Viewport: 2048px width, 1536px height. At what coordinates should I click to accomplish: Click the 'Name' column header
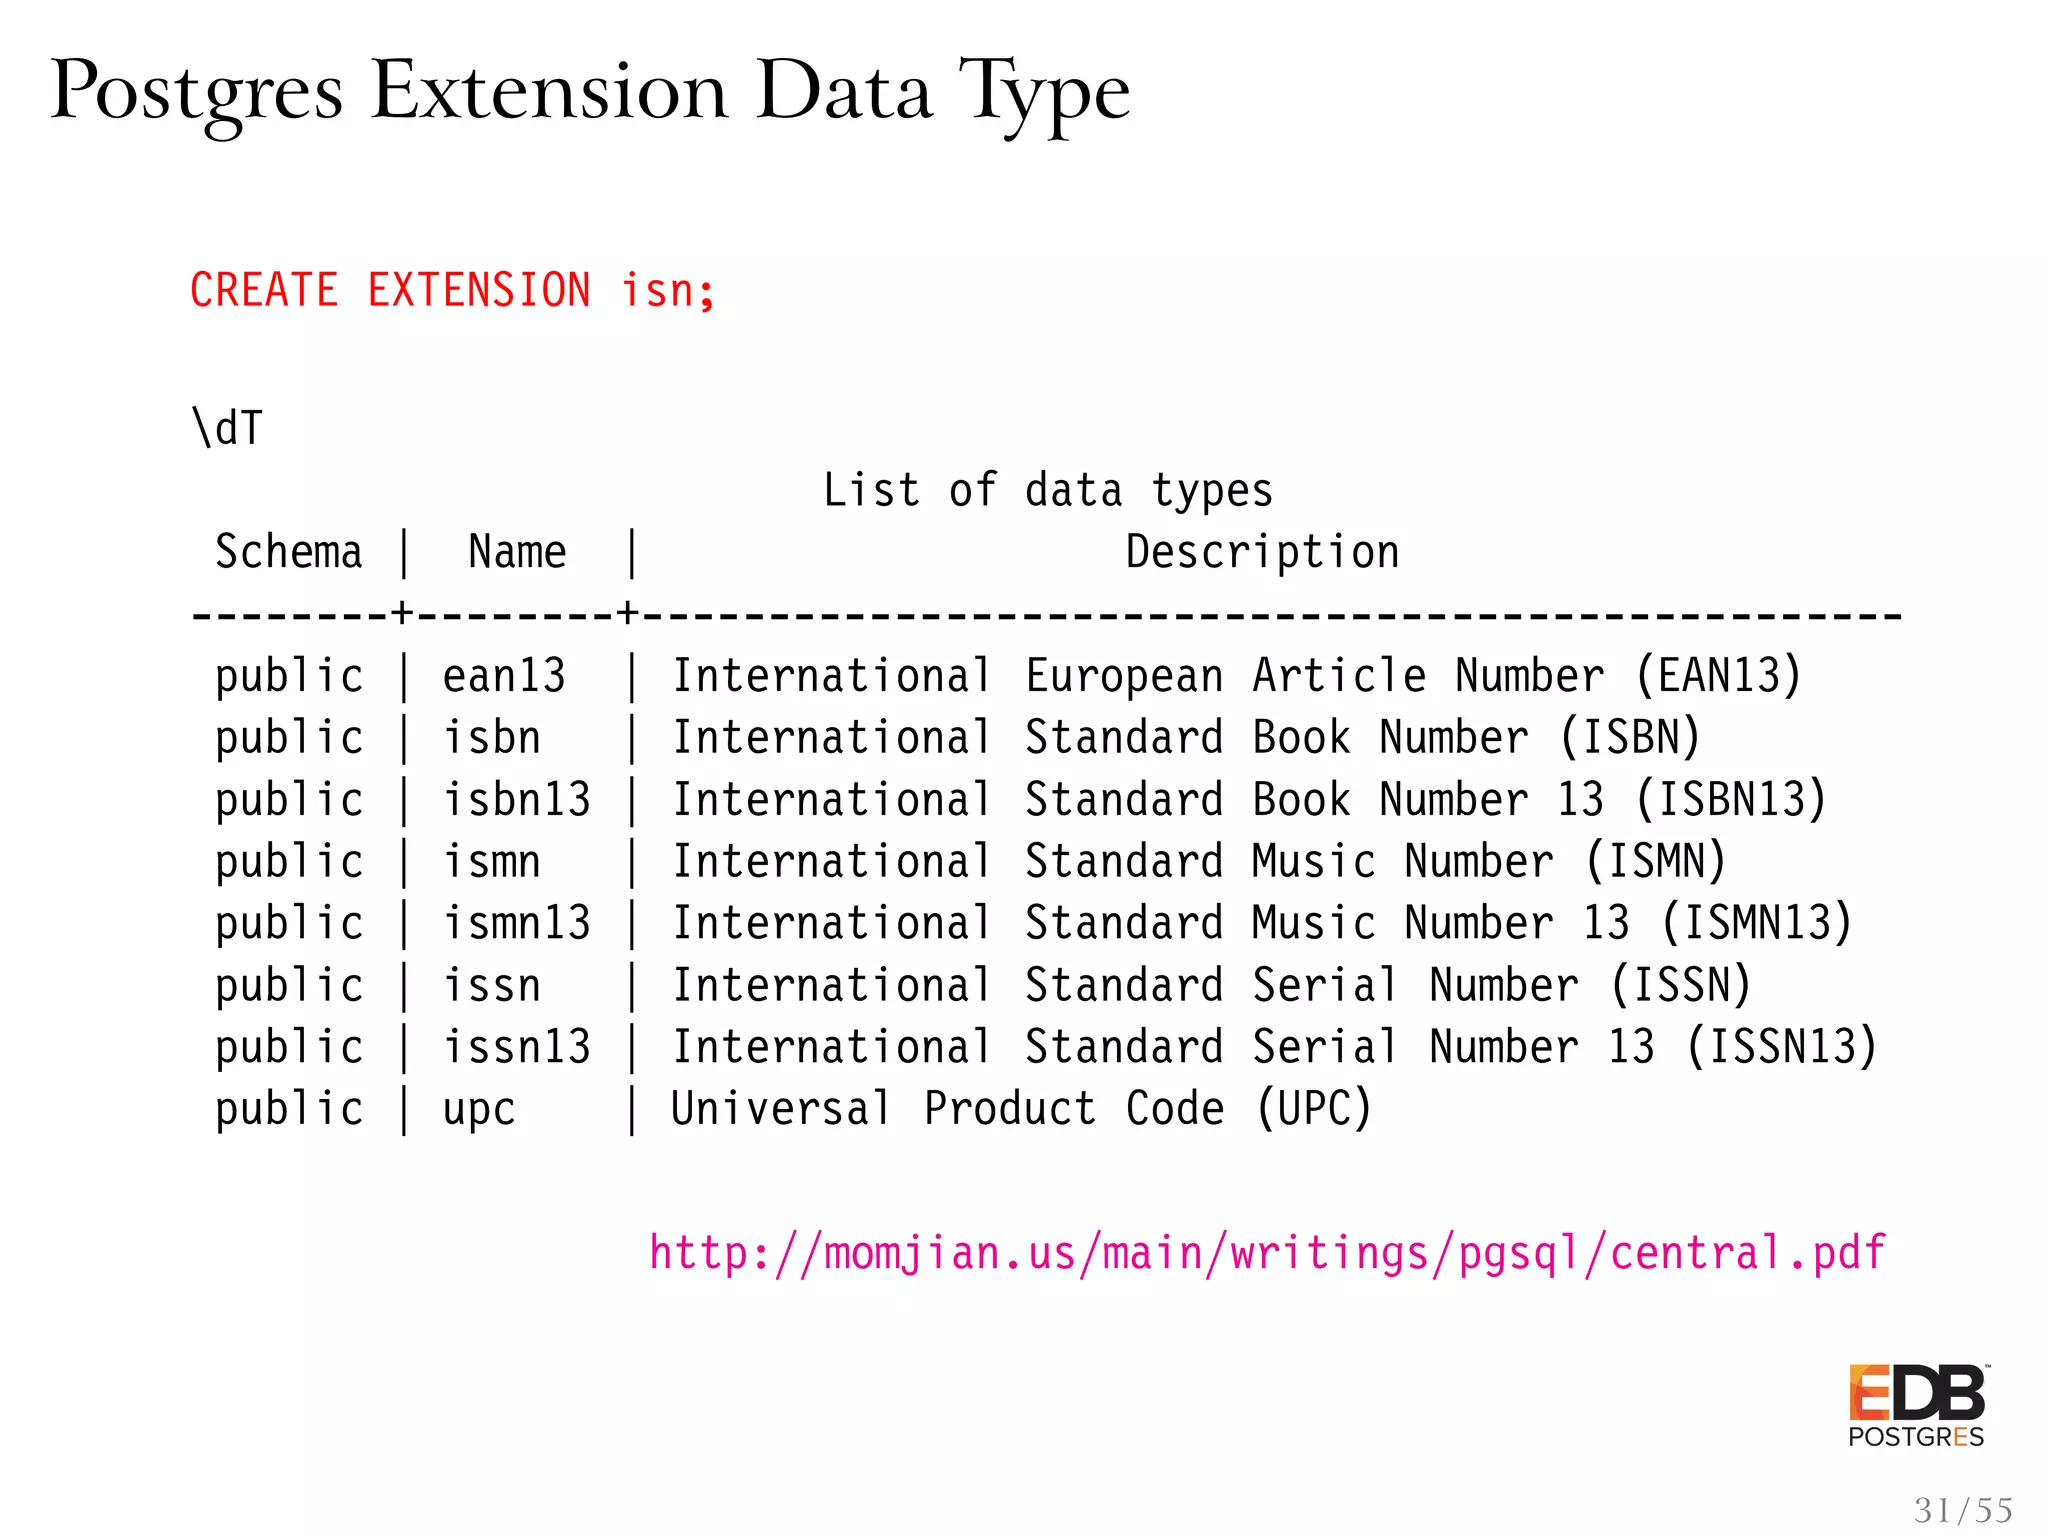[x=517, y=552]
